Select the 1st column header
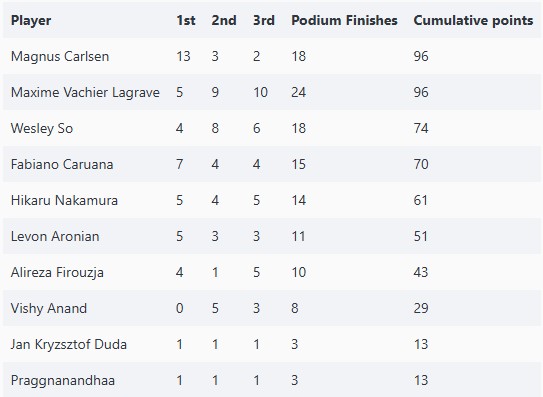 (x=186, y=20)
